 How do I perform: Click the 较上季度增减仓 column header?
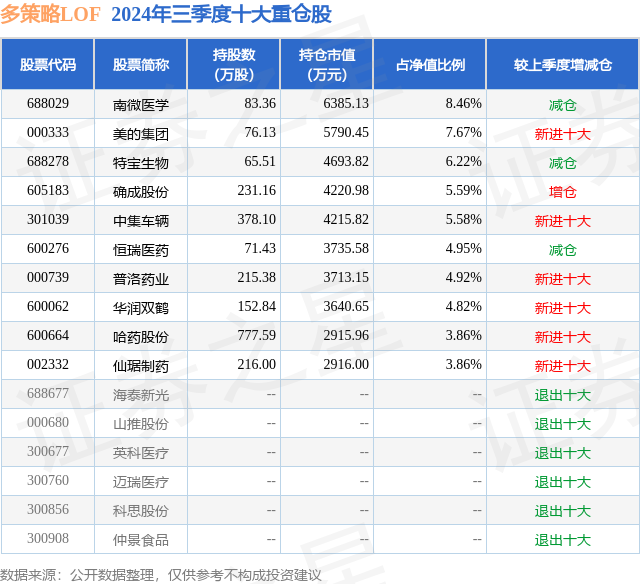563,64
